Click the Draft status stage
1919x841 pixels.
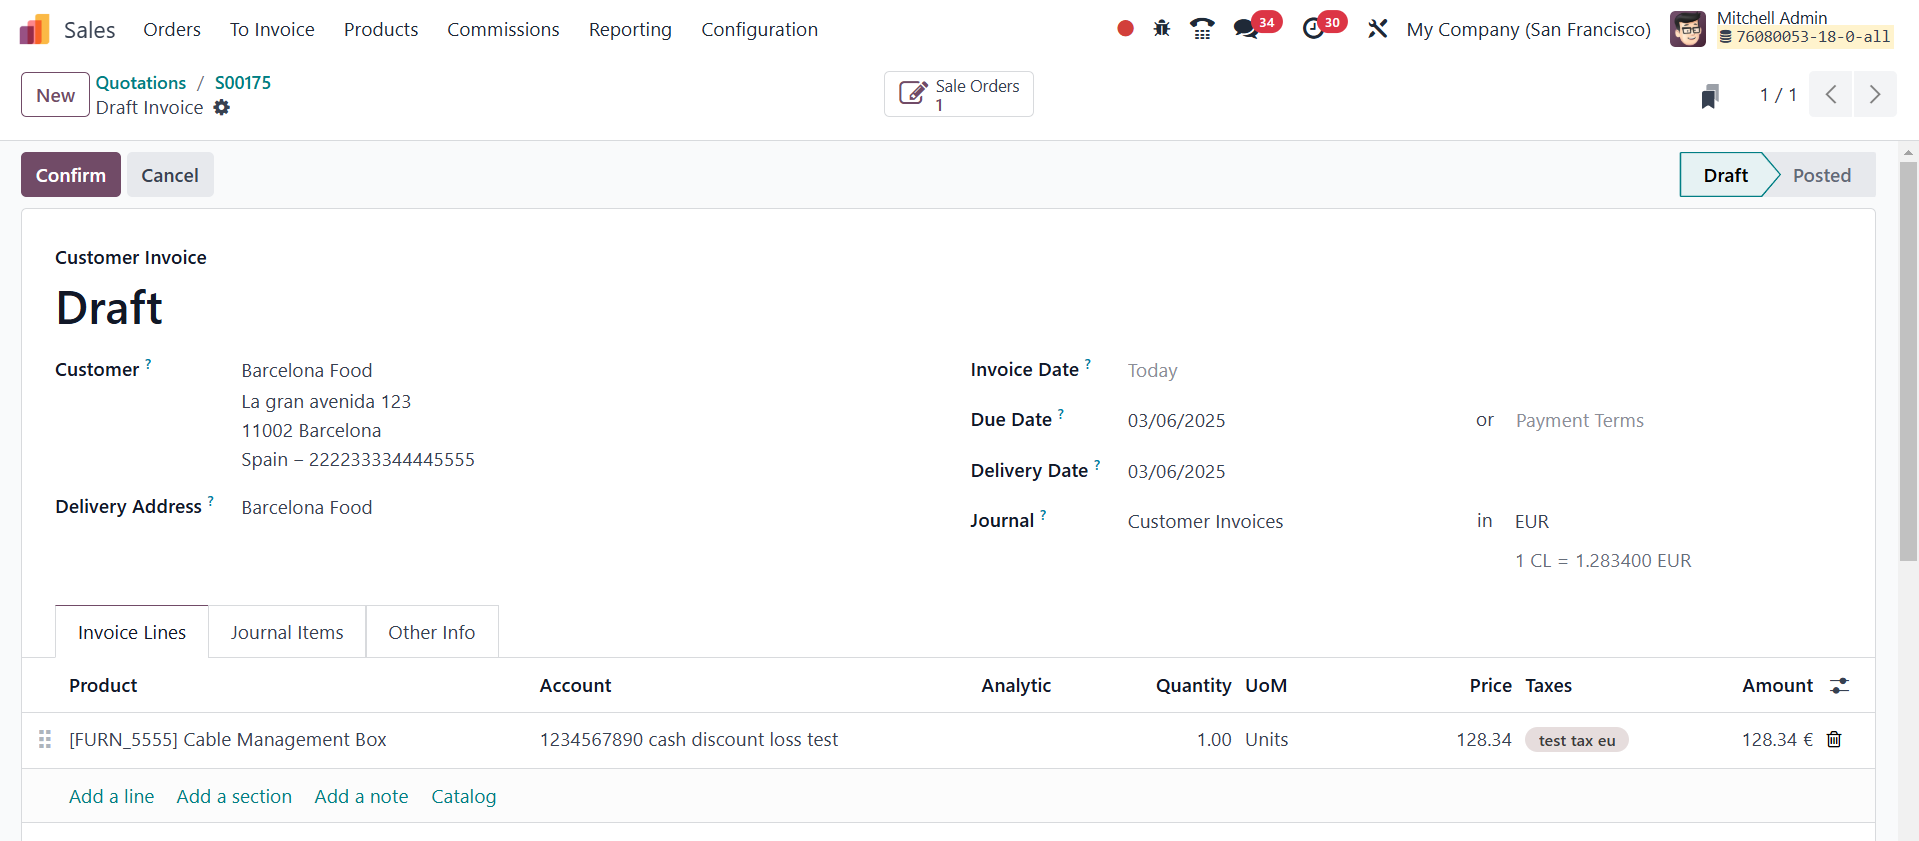click(1725, 175)
